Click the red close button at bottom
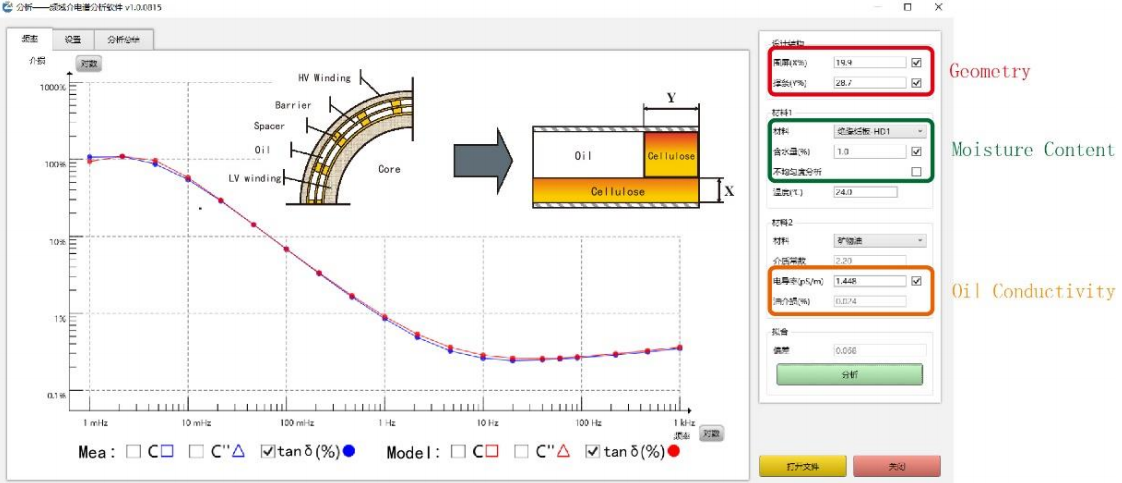This screenshot has width=1122, height=483. [897, 467]
